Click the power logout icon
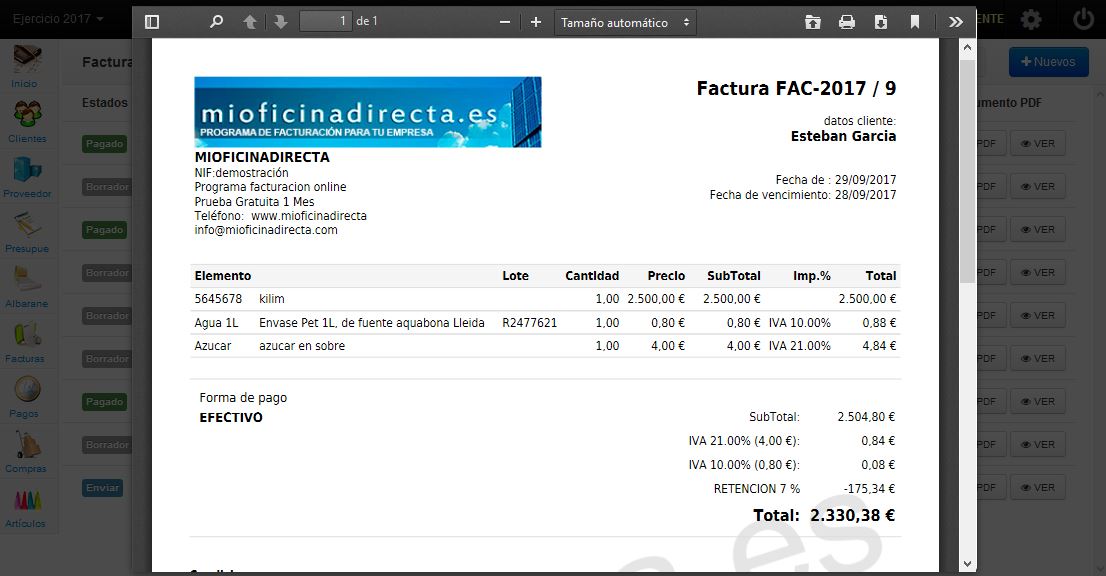 (x=1083, y=19)
